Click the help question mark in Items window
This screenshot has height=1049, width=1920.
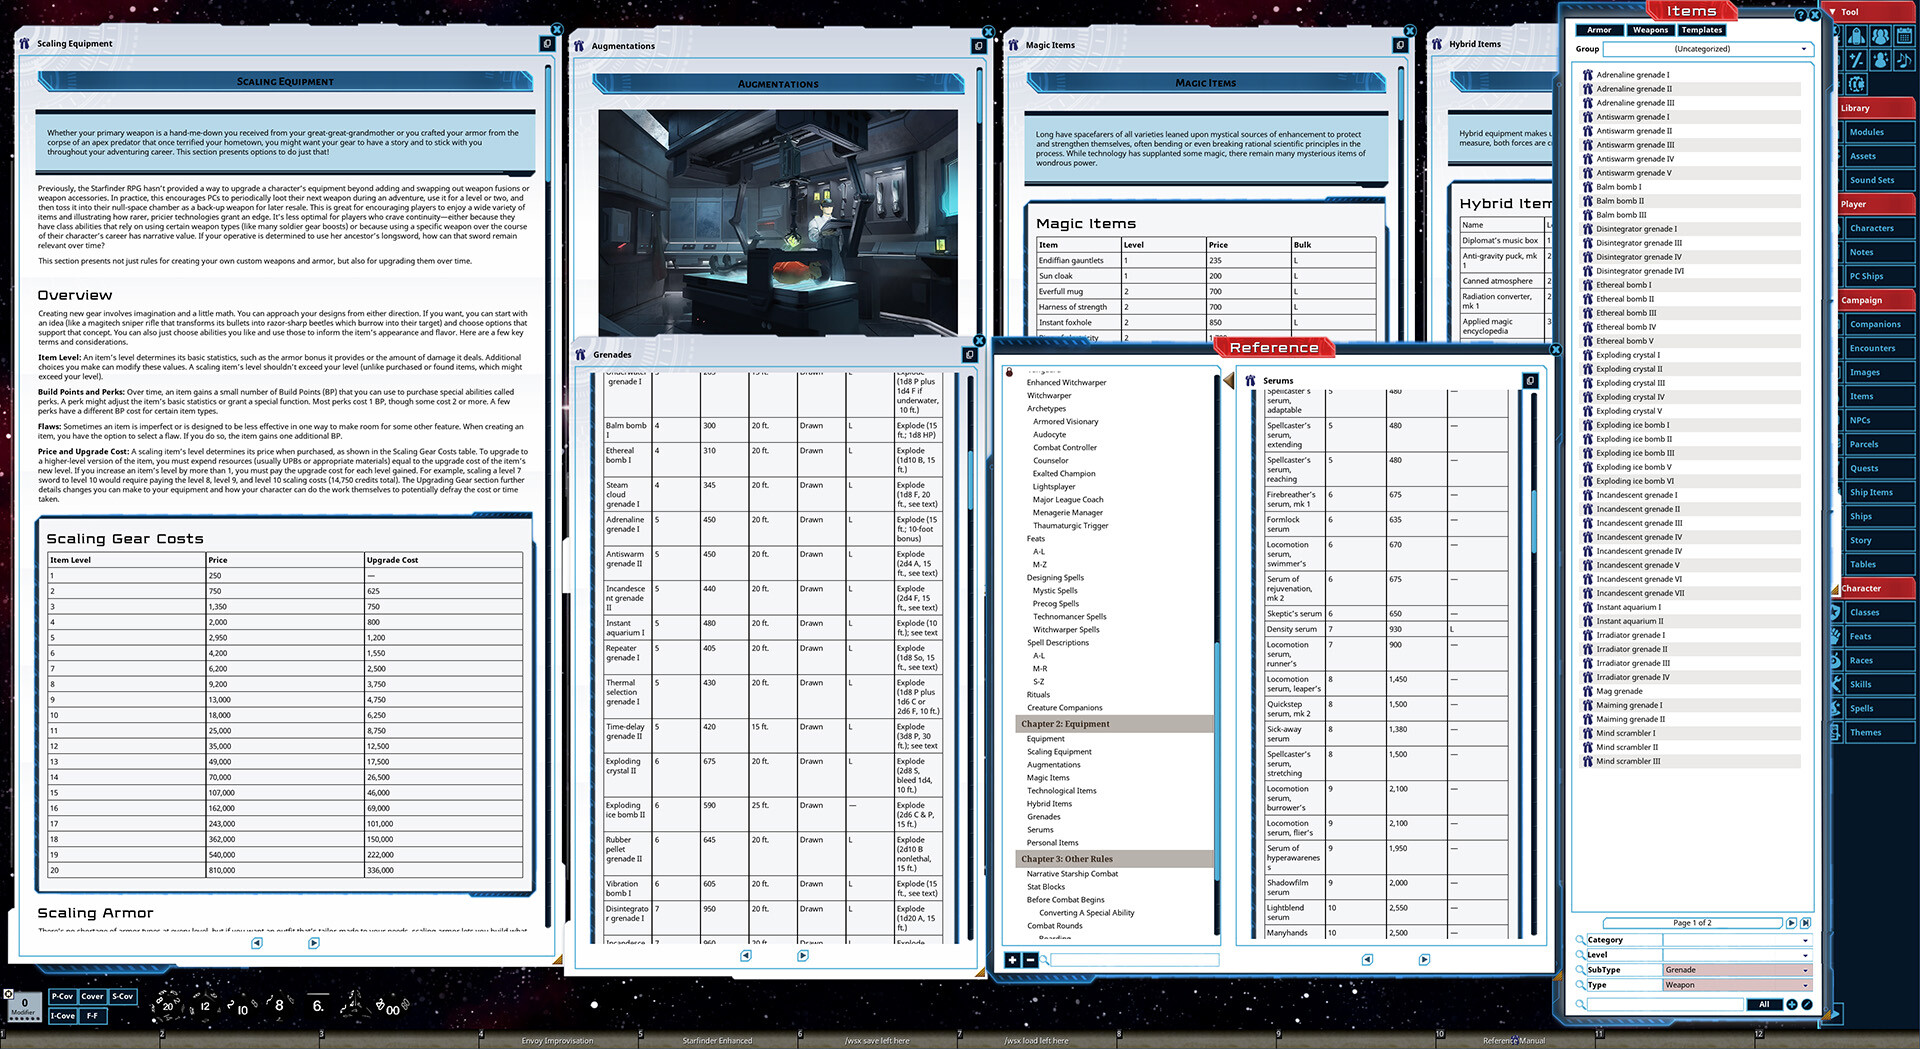pyautogui.click(x=1801, y=15)
